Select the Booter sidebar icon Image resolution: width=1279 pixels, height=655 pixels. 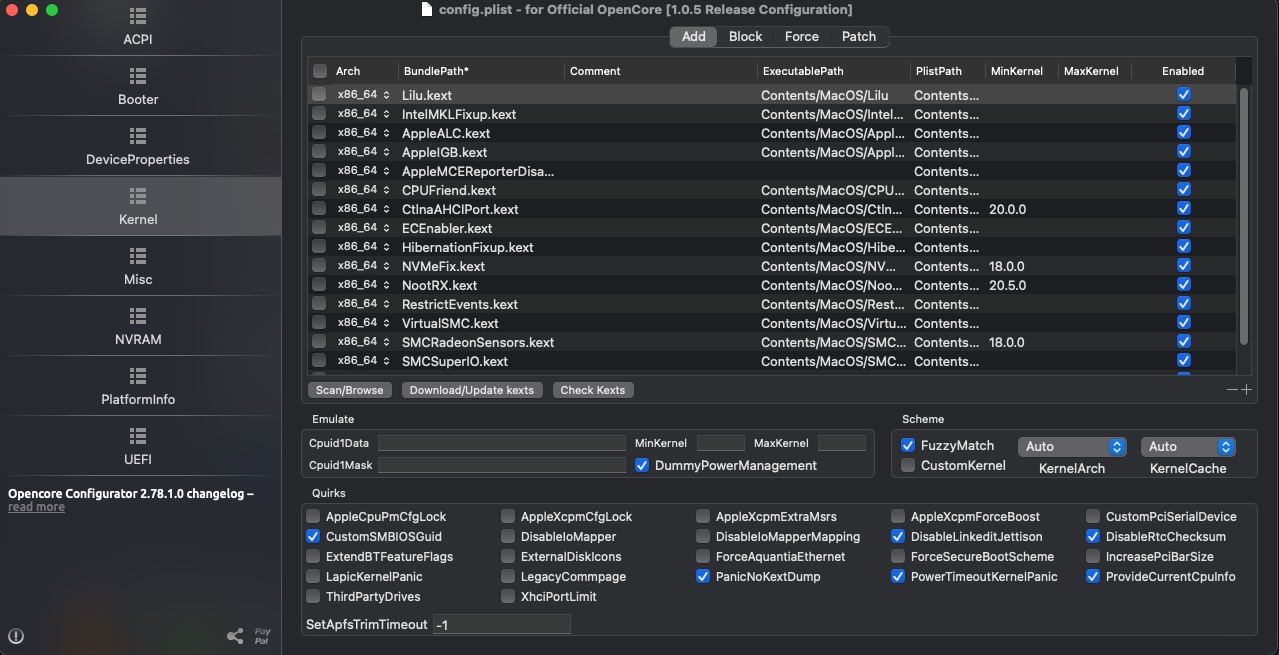138,76
